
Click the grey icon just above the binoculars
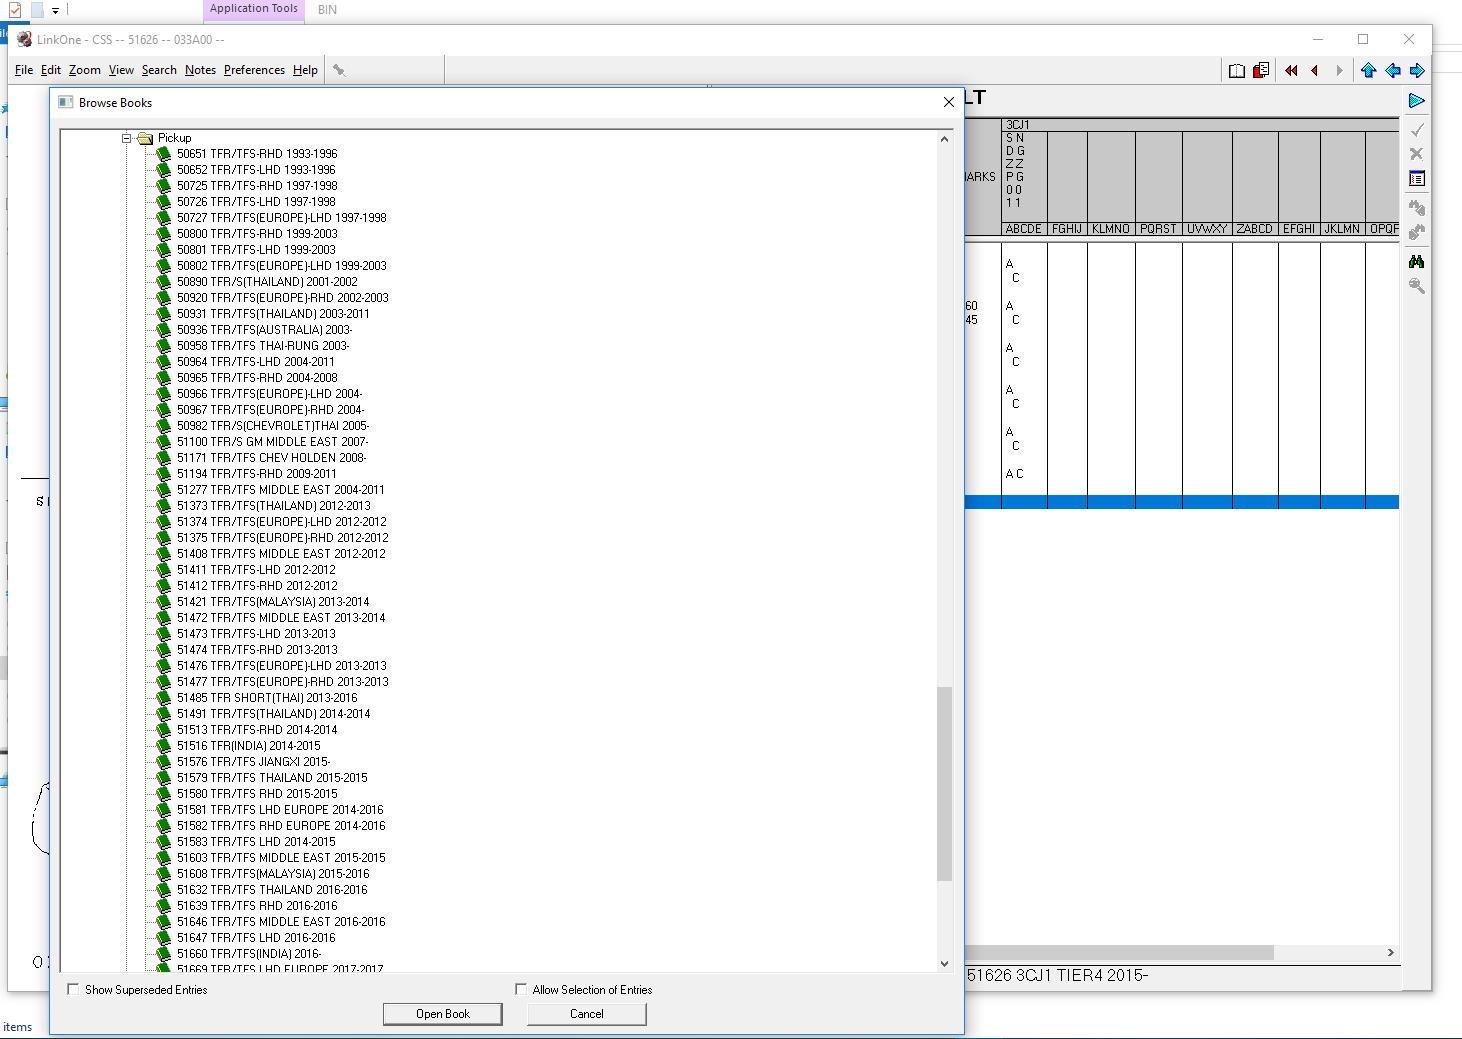click(1416, 232)
